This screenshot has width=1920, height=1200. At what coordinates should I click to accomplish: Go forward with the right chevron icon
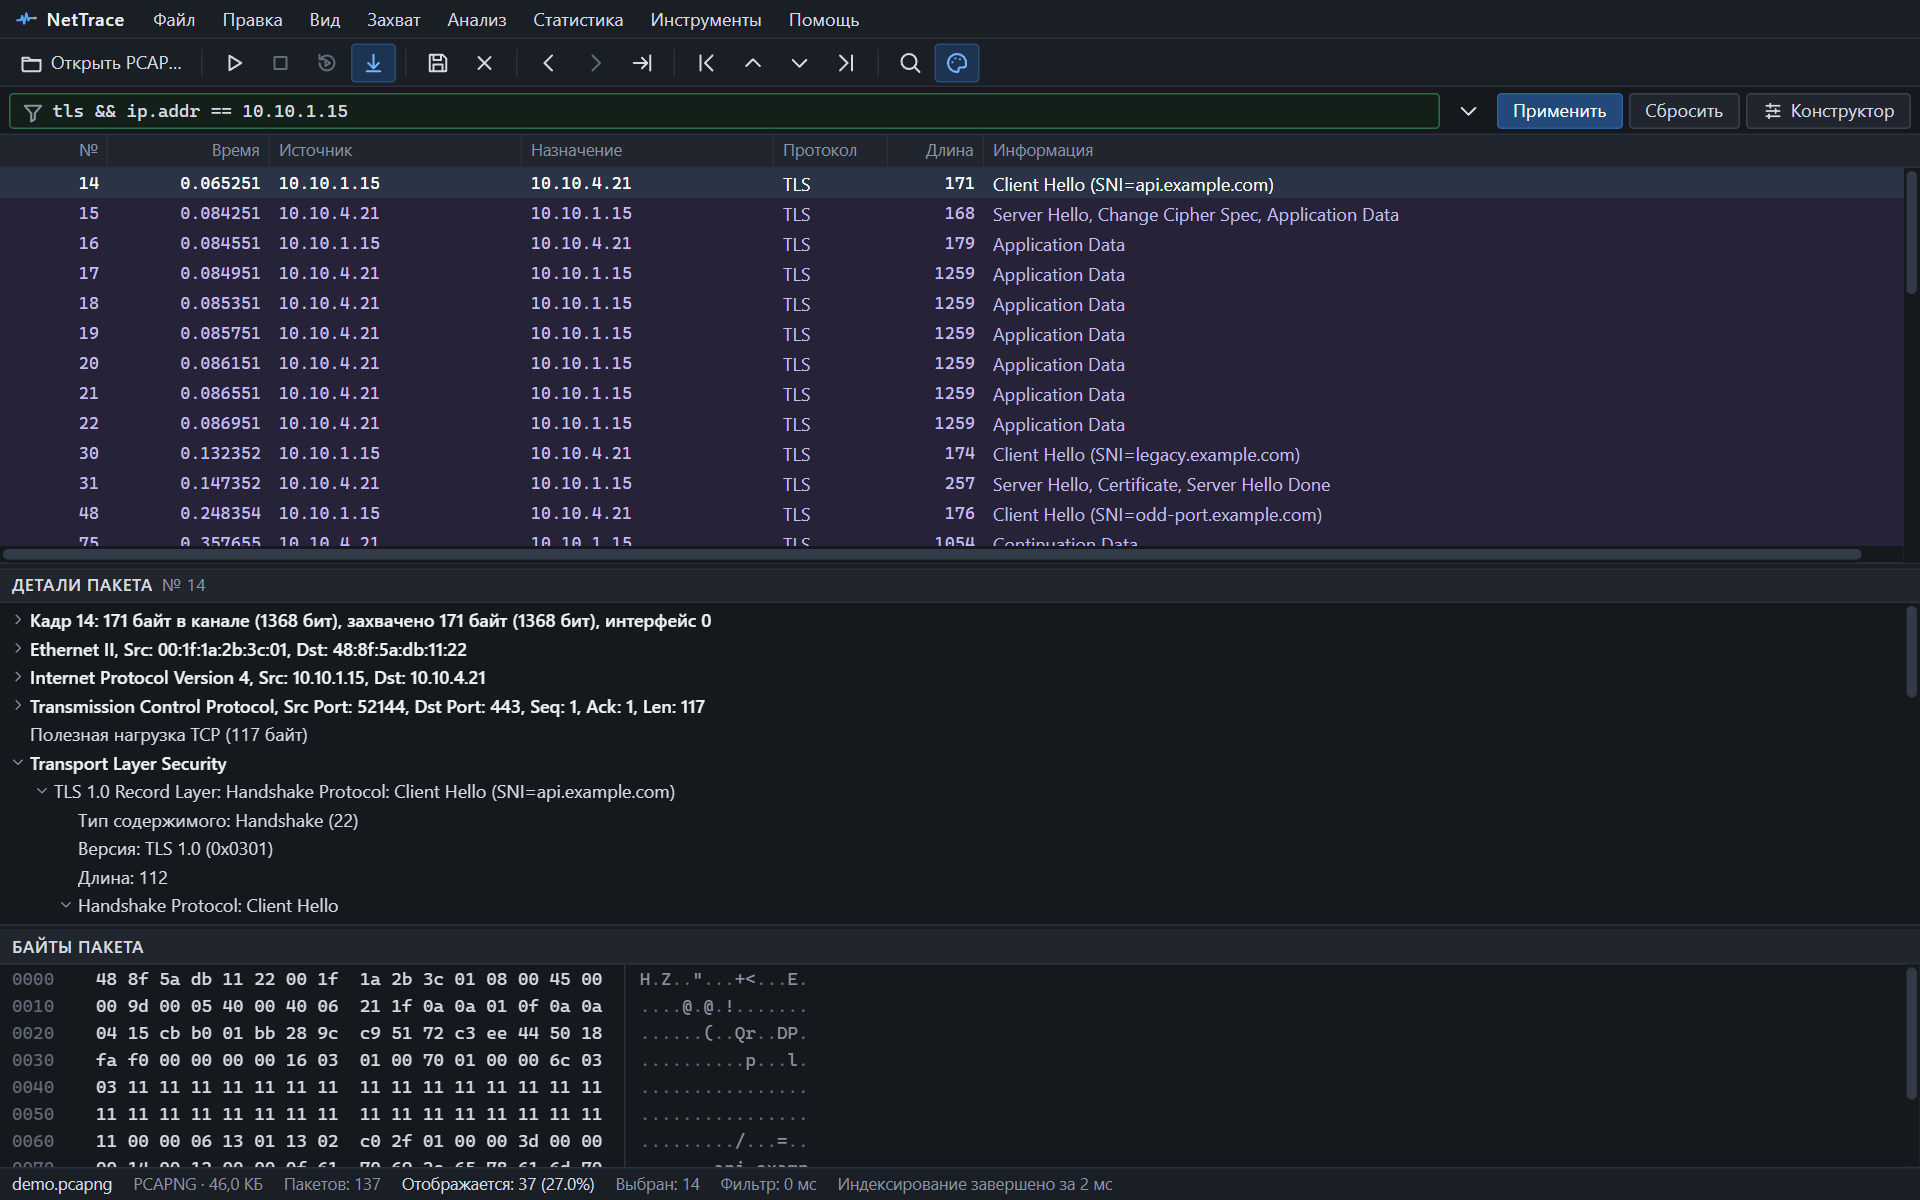(x=595, y=63)
